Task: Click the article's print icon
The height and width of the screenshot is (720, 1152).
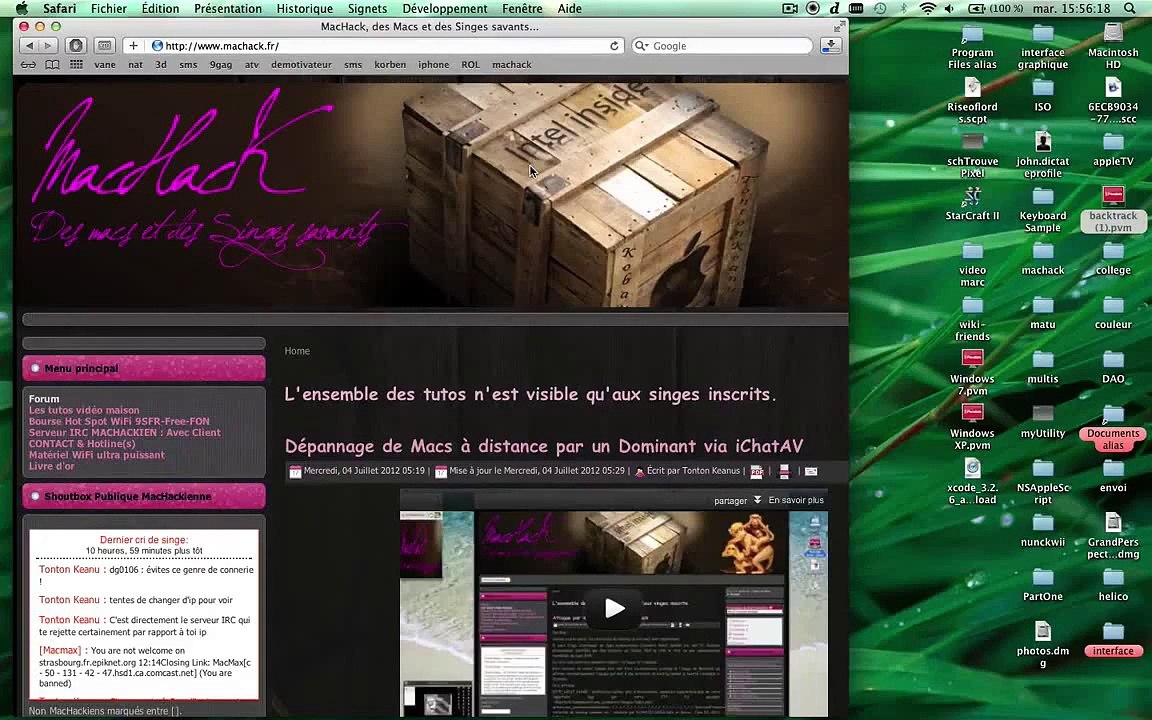Action: pyautogui.click(x=784, y=472)
